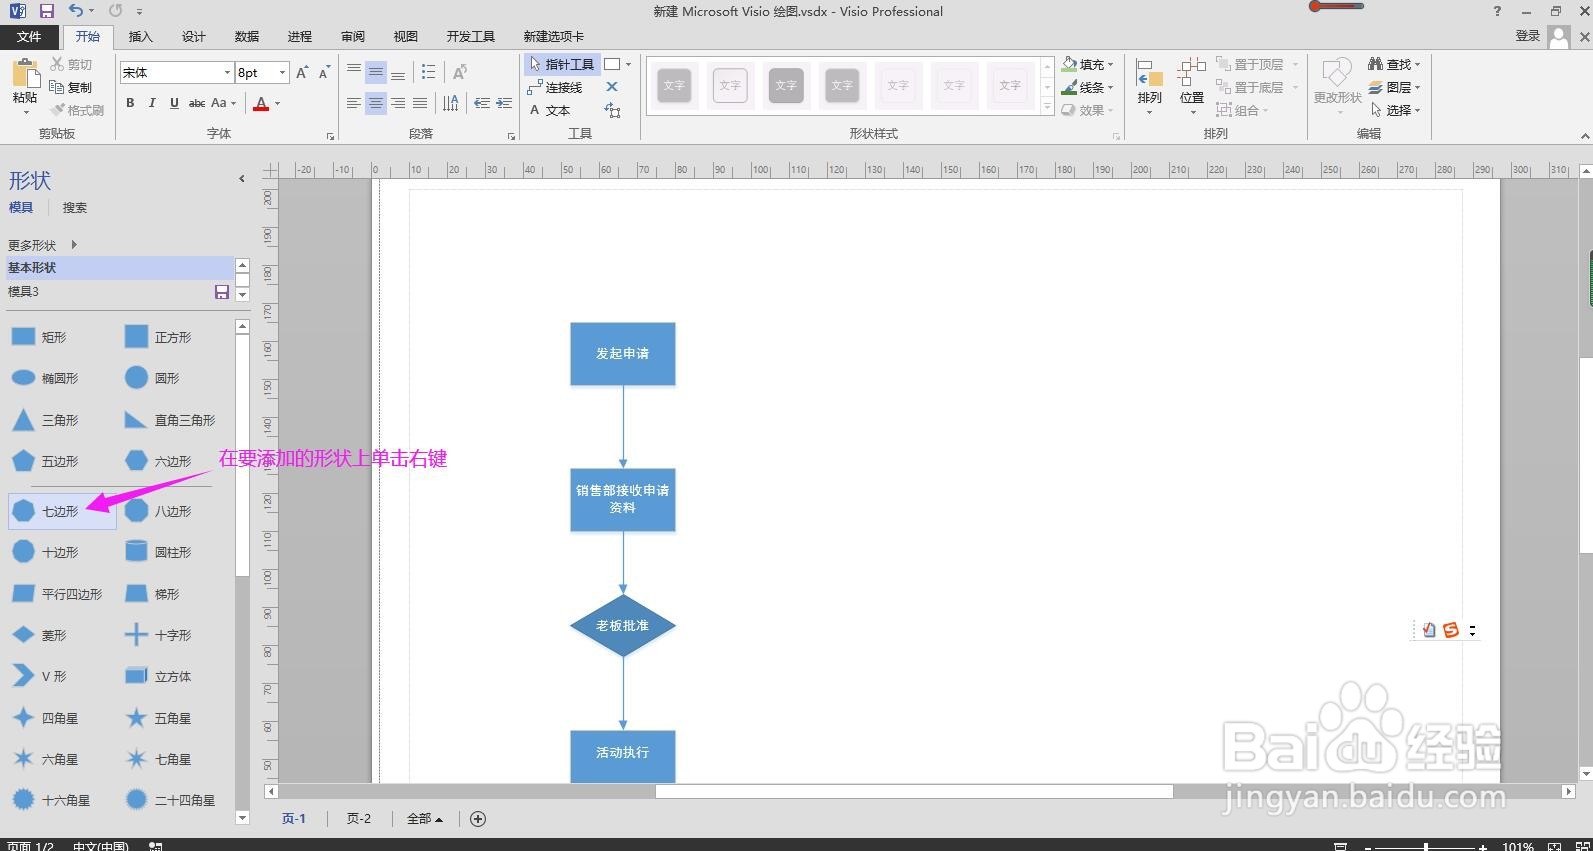Click the text direction icon in paragraph group
The height and width of the screenshot is (851, 1593).
click(451, 103)
